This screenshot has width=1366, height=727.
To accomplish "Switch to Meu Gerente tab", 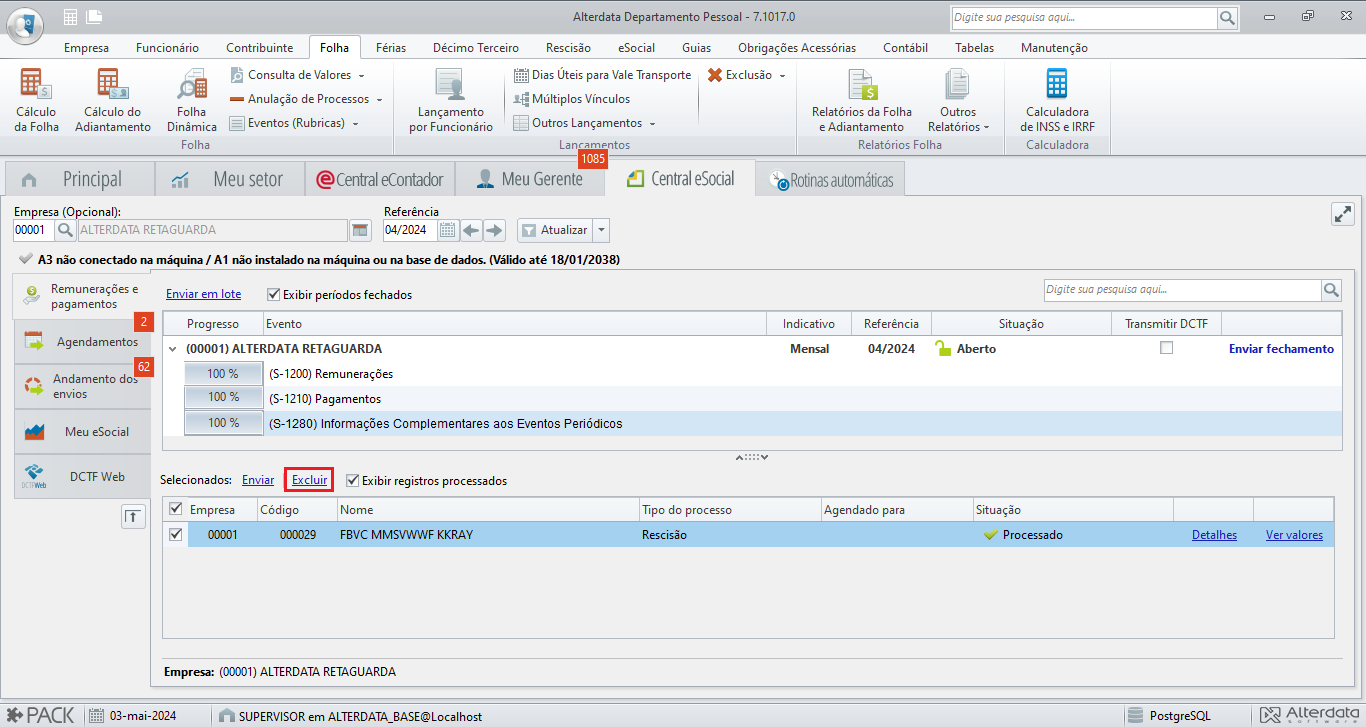I will click(529, 180).
